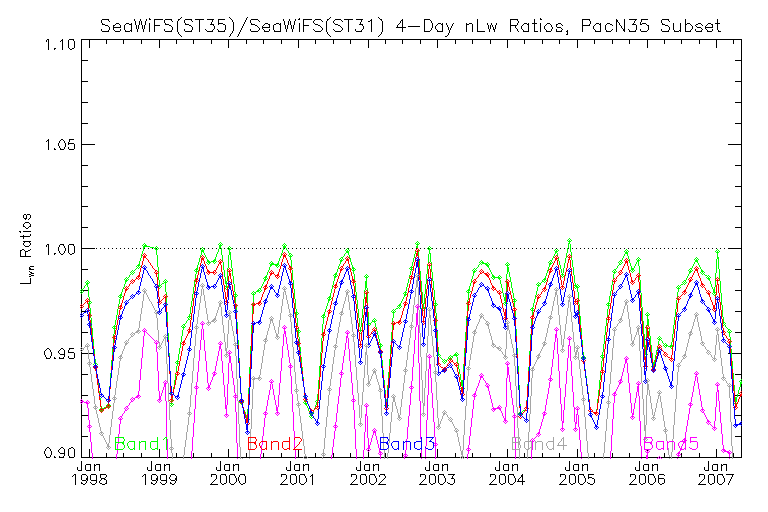Select the red Band2 legend label
This screenshot has height=512, width=768.
[275, 444]
